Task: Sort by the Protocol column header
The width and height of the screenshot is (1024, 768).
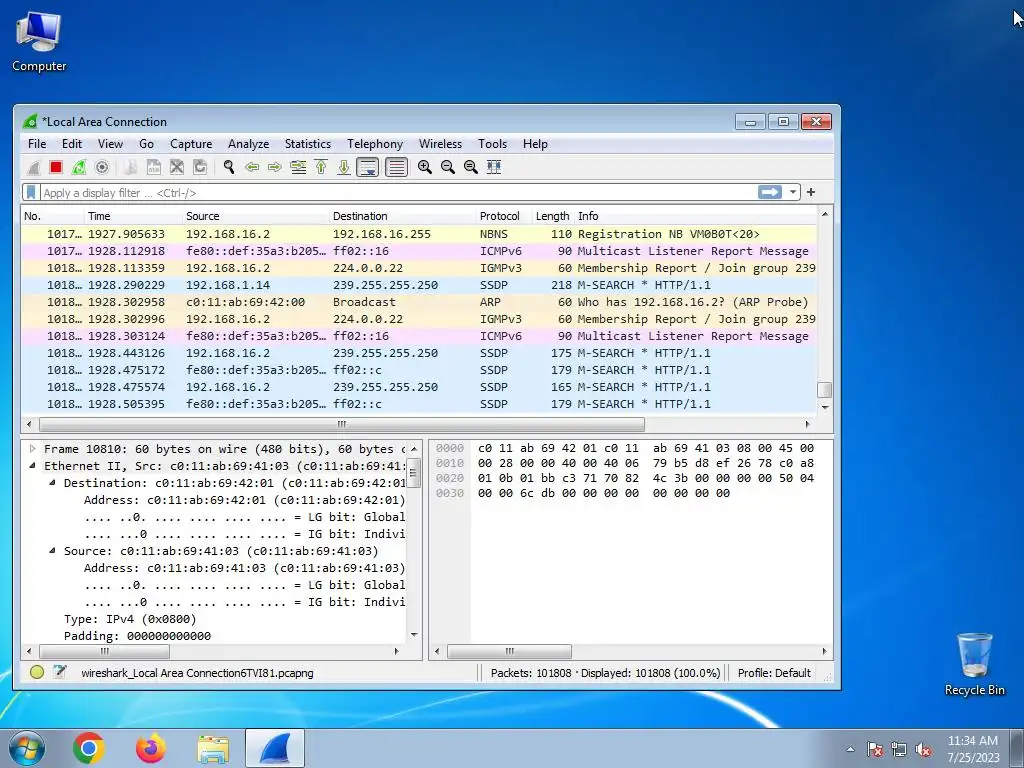Action: pos(504,216)
